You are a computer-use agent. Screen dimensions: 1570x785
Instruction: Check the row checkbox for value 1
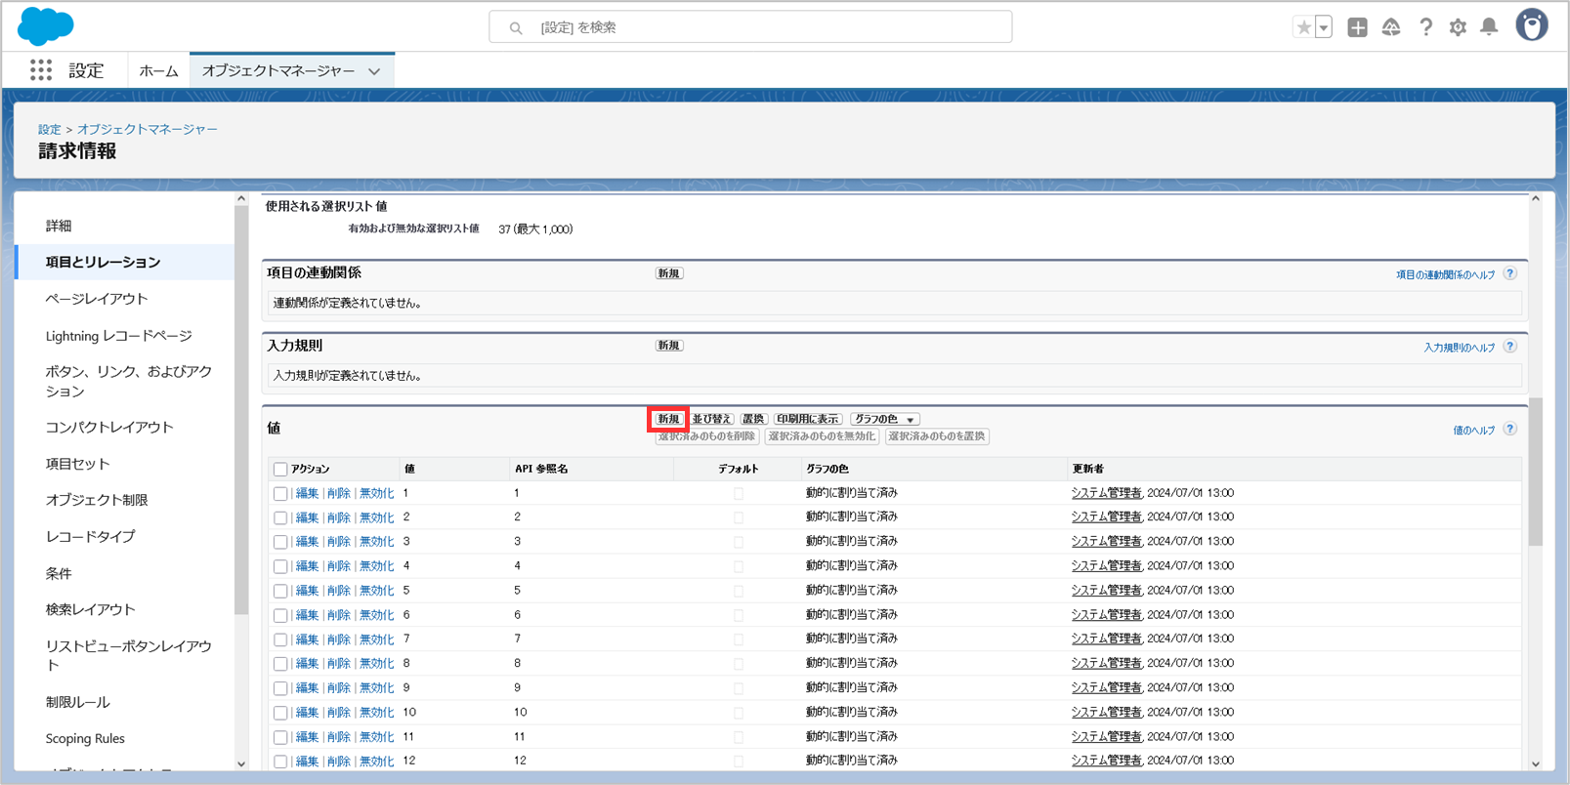tap(280, 494)
